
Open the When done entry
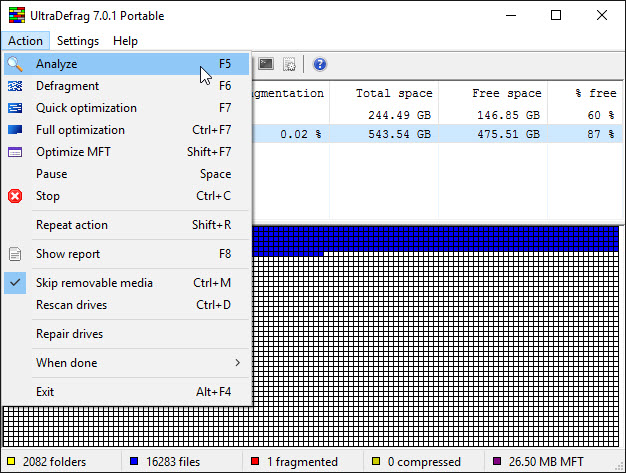127,362
